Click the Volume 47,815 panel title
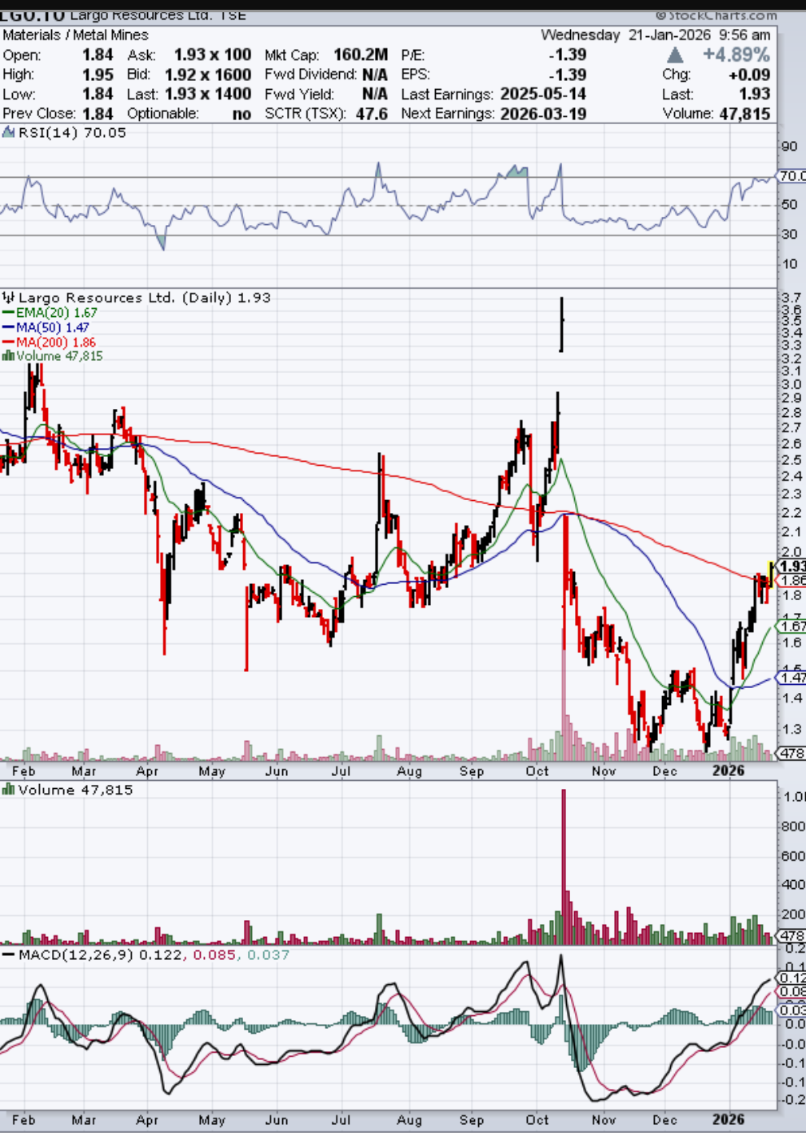 [75, 789]
